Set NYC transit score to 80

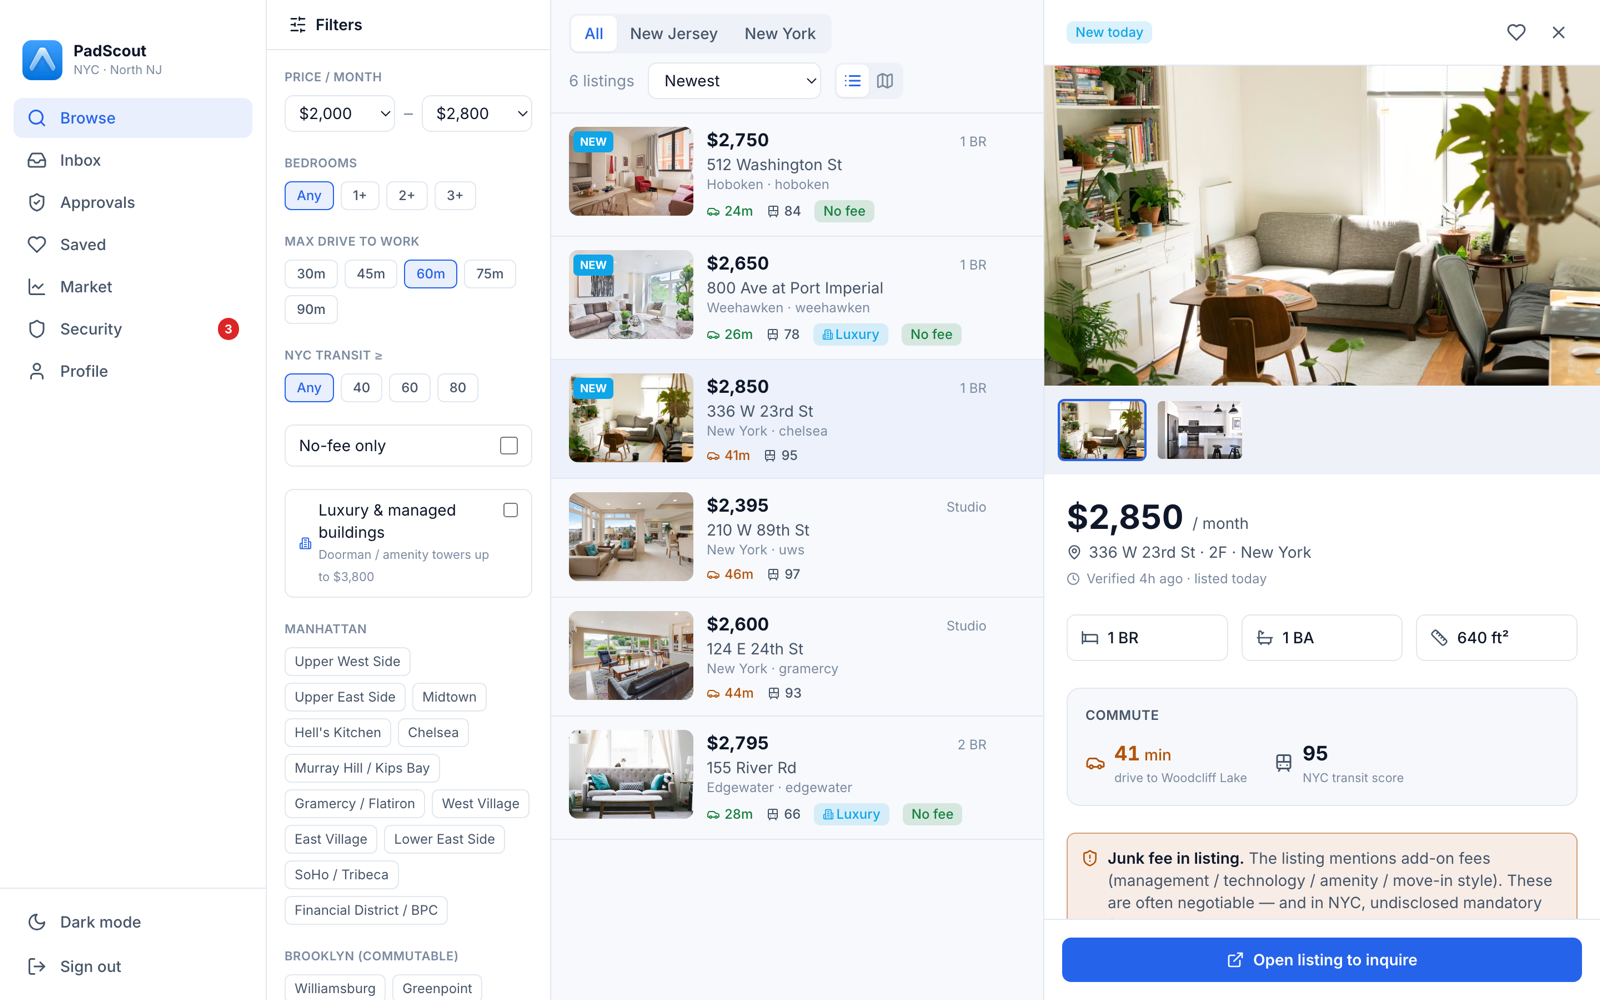(x=458, y=388)
